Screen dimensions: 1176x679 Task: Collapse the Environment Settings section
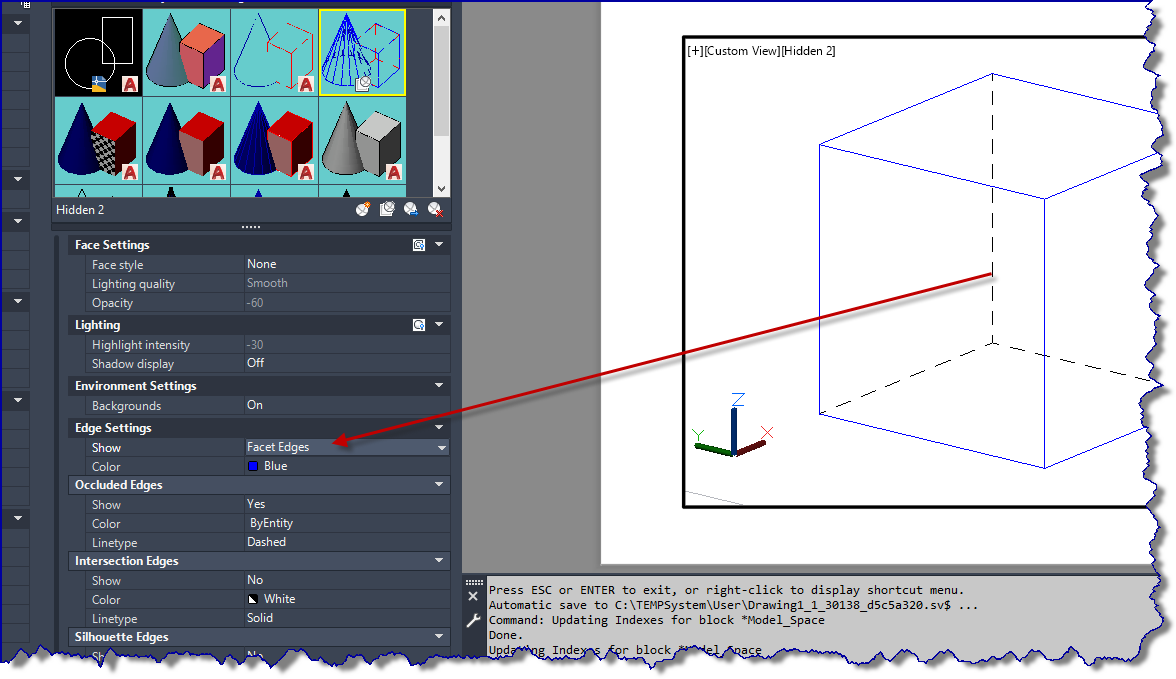point(439,386)
